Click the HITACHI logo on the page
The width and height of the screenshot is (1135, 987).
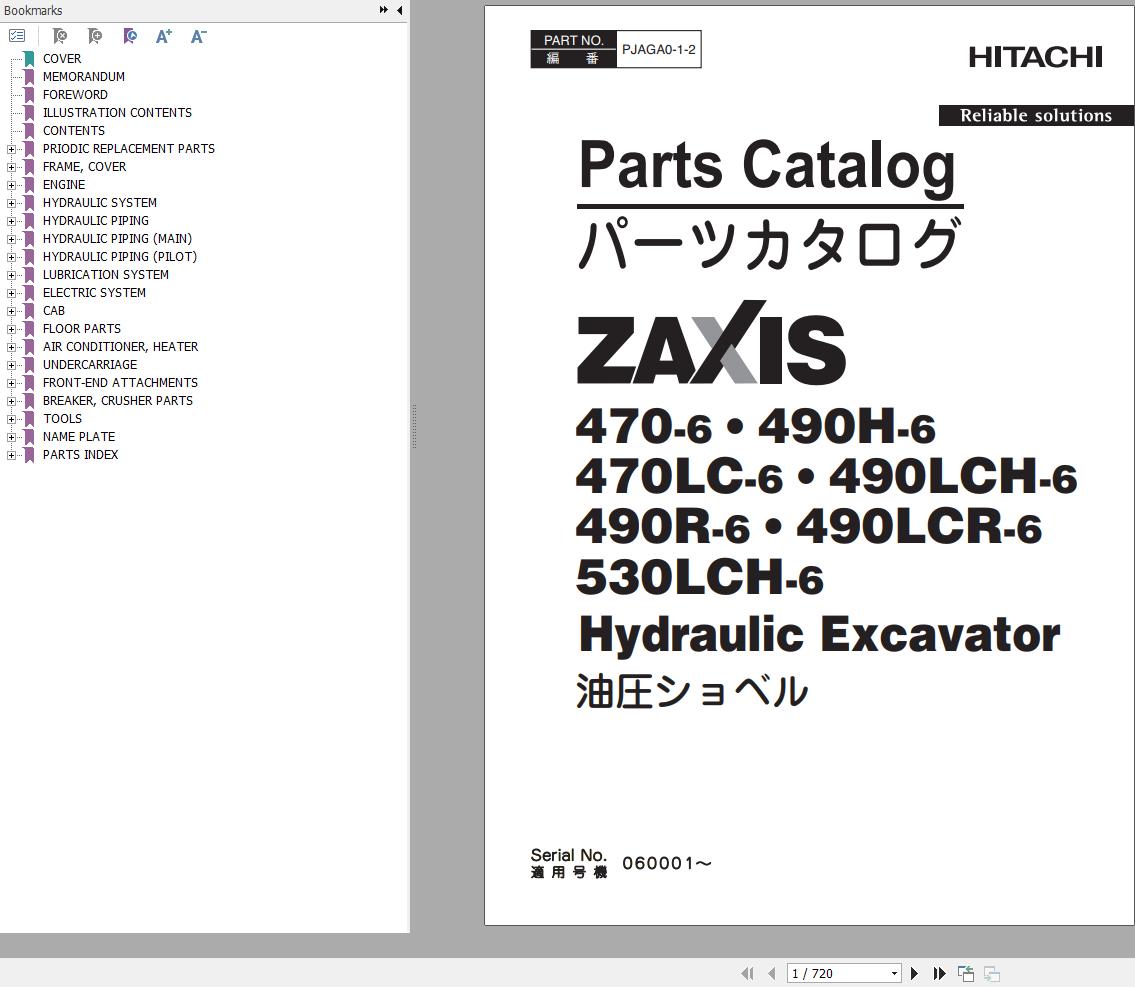pyautogui.click(x=1035, y=57)
